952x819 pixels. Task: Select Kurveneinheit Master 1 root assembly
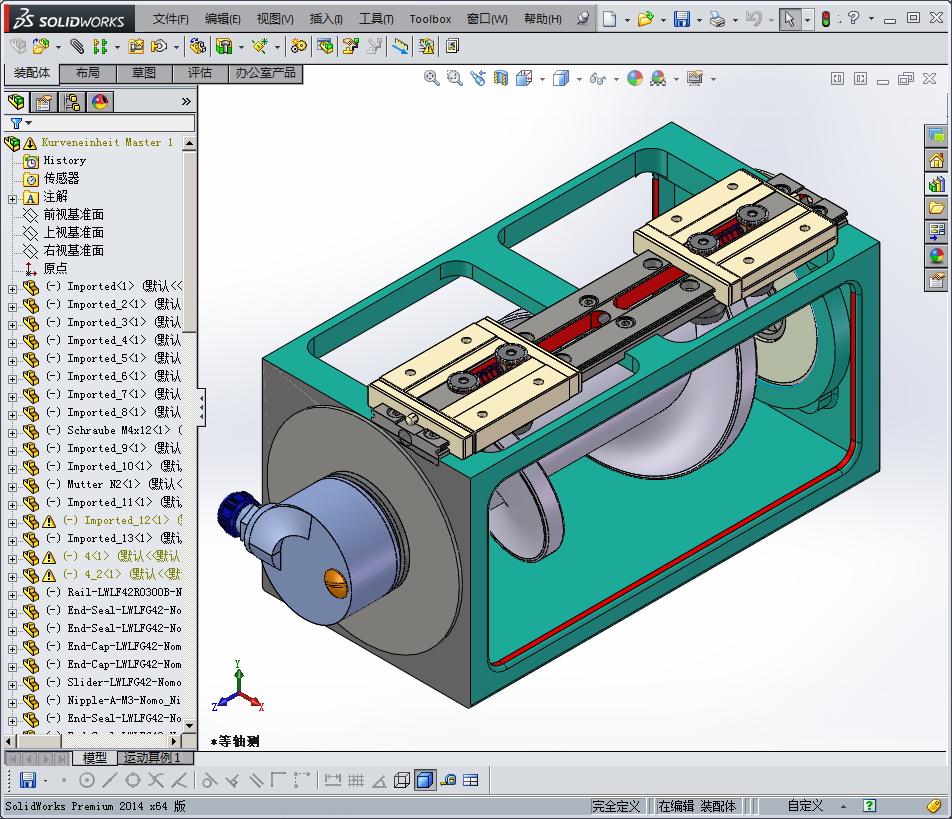pyautogui.click(x=107, y=143)
